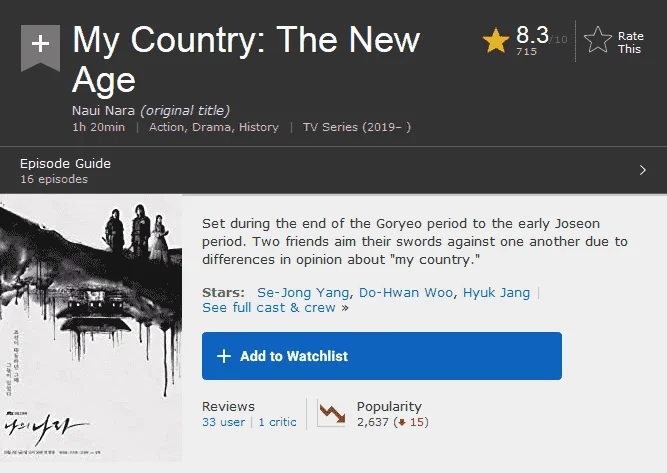Click the 8.3 rating score
This screenshot has width=667, height=473.
(532, 35)
